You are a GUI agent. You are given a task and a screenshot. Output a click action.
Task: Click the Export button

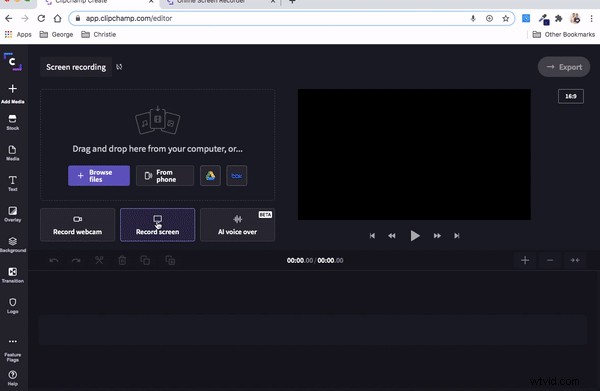(x=564, y=67)
